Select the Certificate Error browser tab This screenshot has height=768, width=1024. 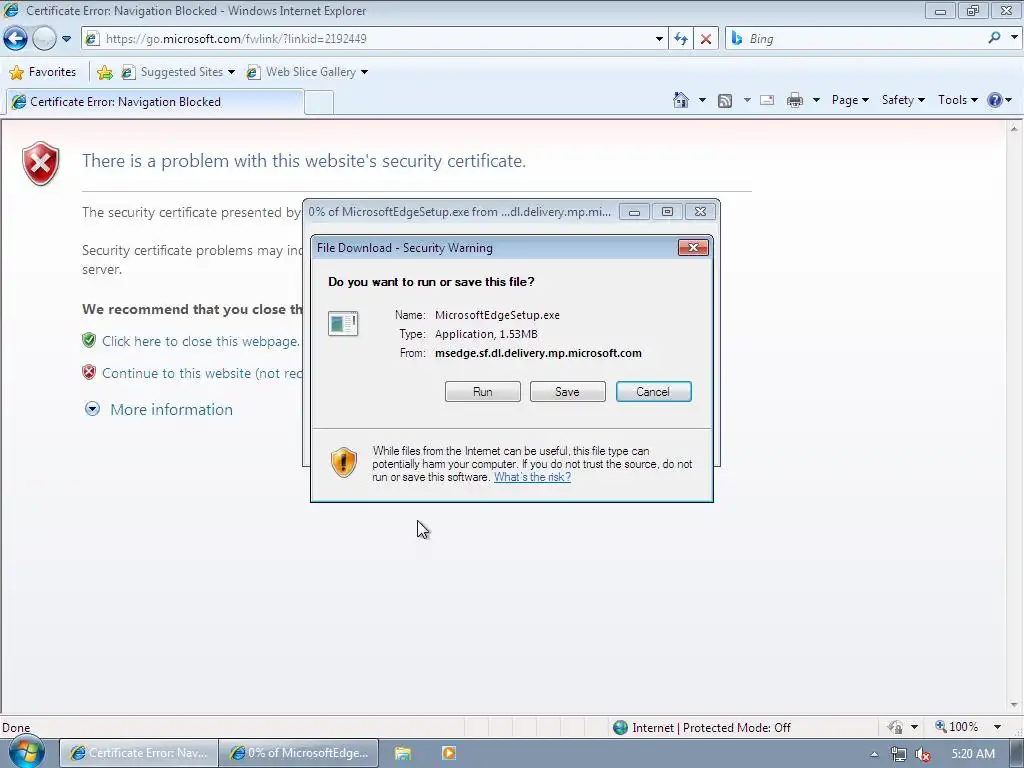coord(154,102)
